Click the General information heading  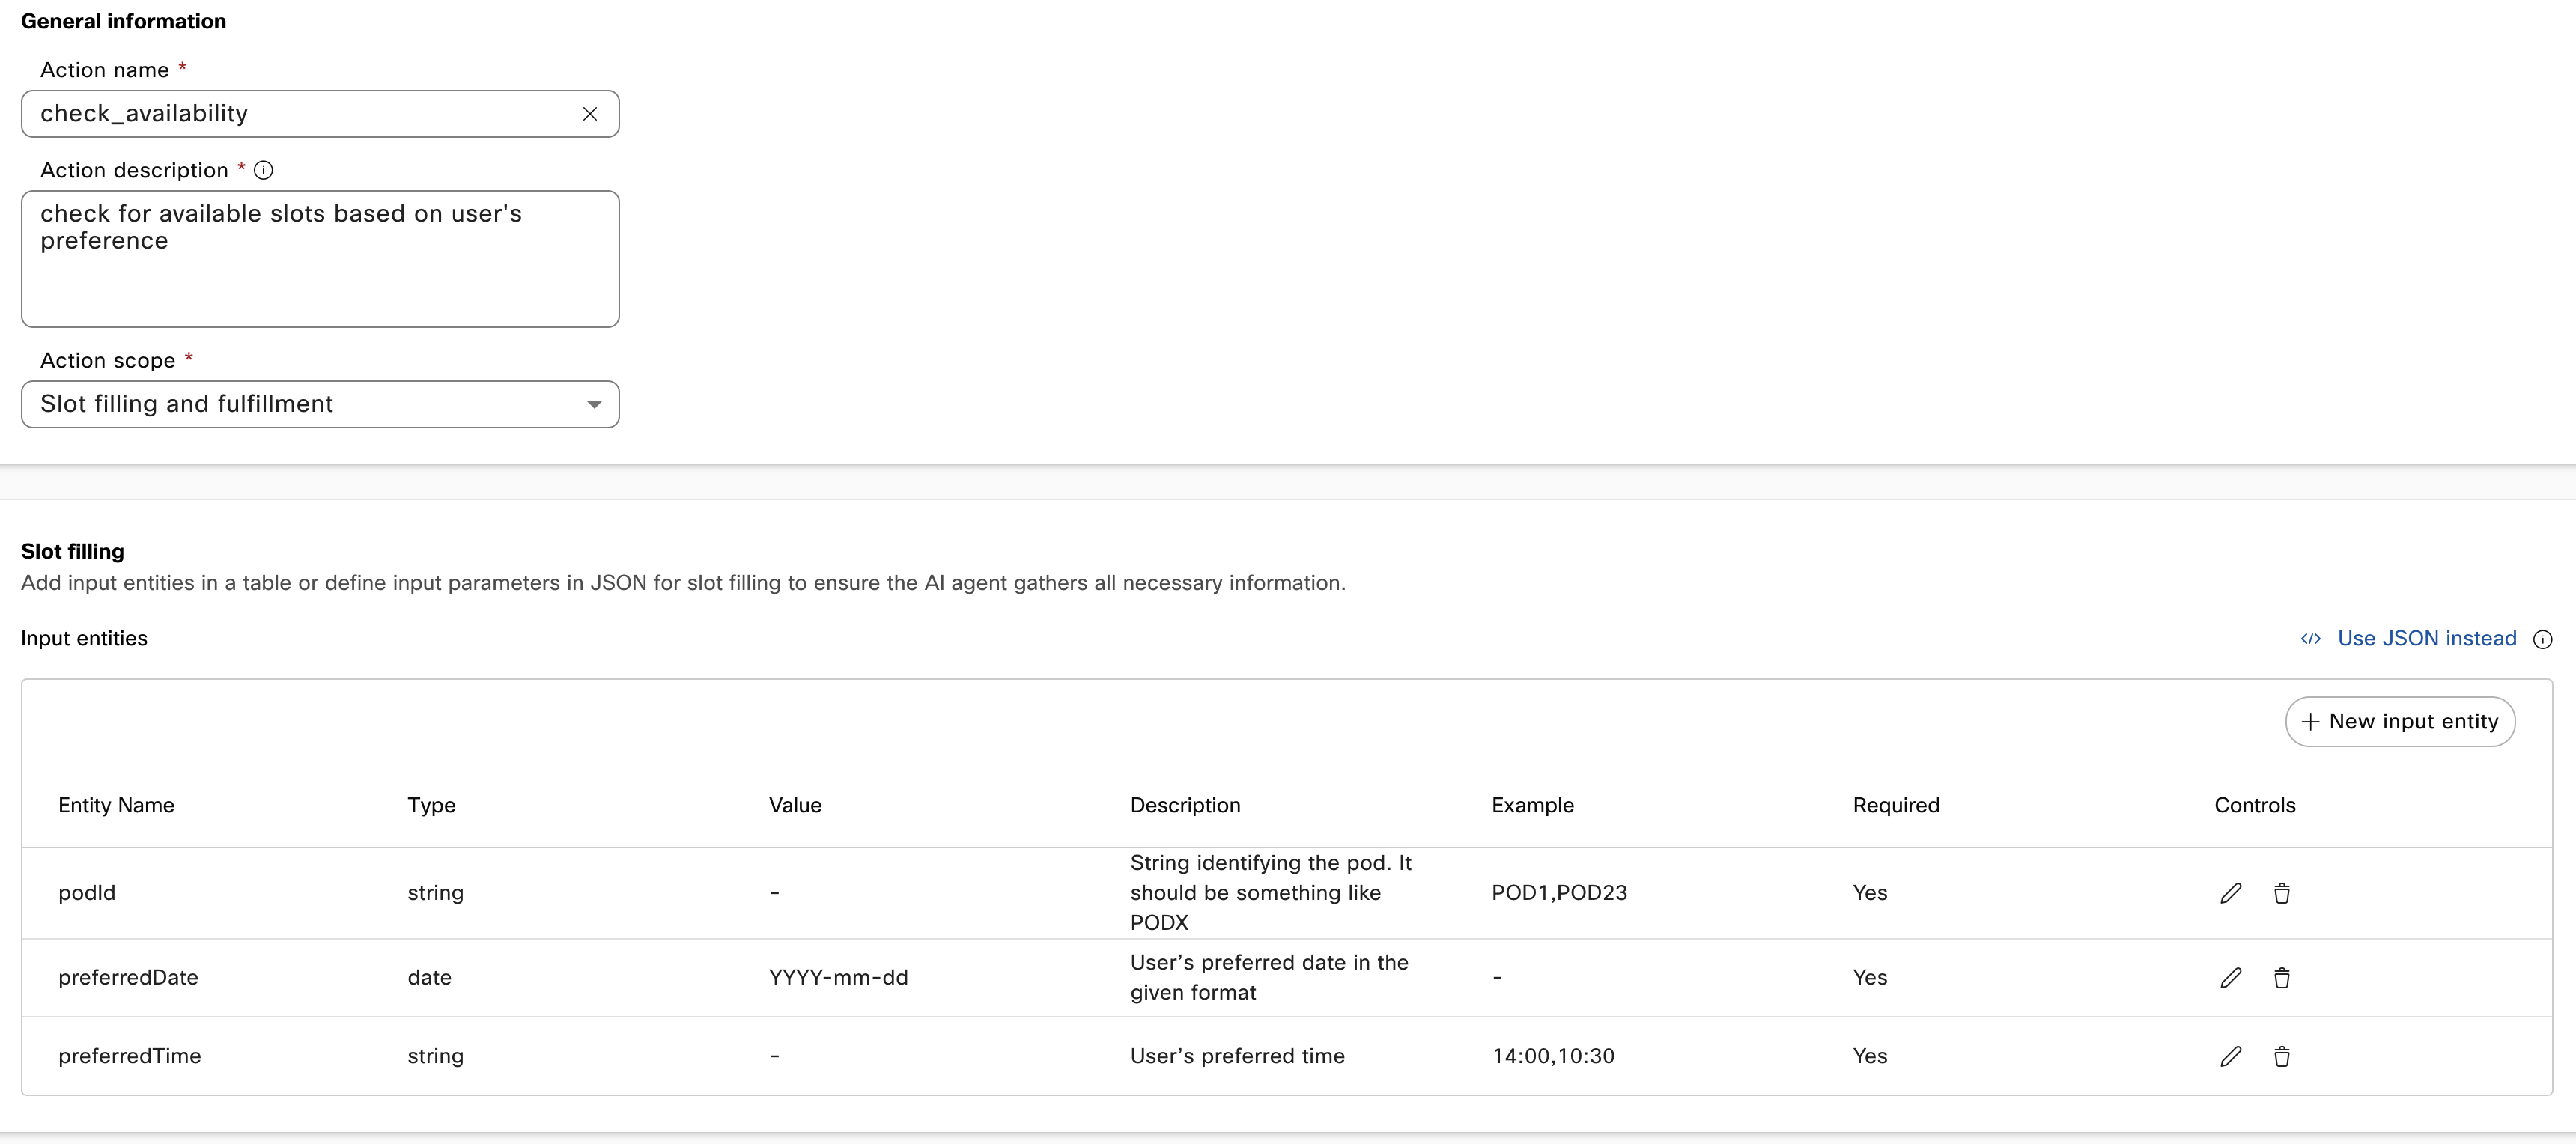(124, 22)
